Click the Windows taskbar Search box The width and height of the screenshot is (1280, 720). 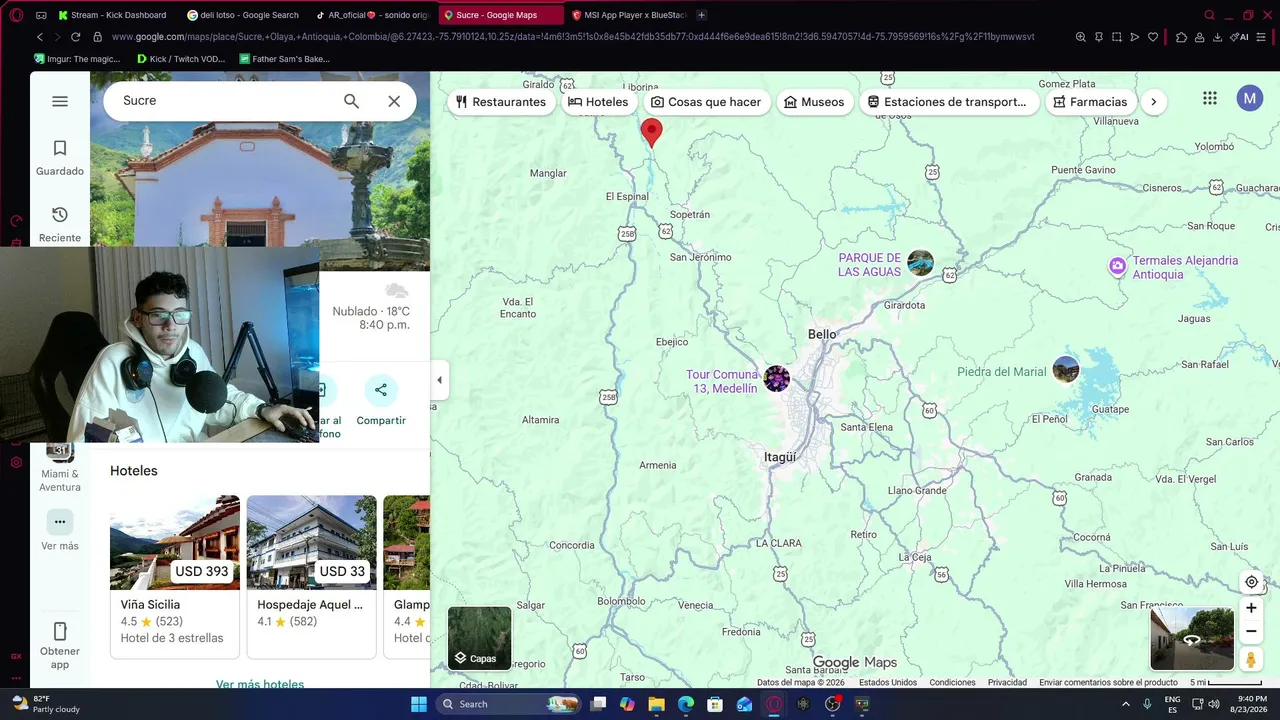click(x=510, y=704)
